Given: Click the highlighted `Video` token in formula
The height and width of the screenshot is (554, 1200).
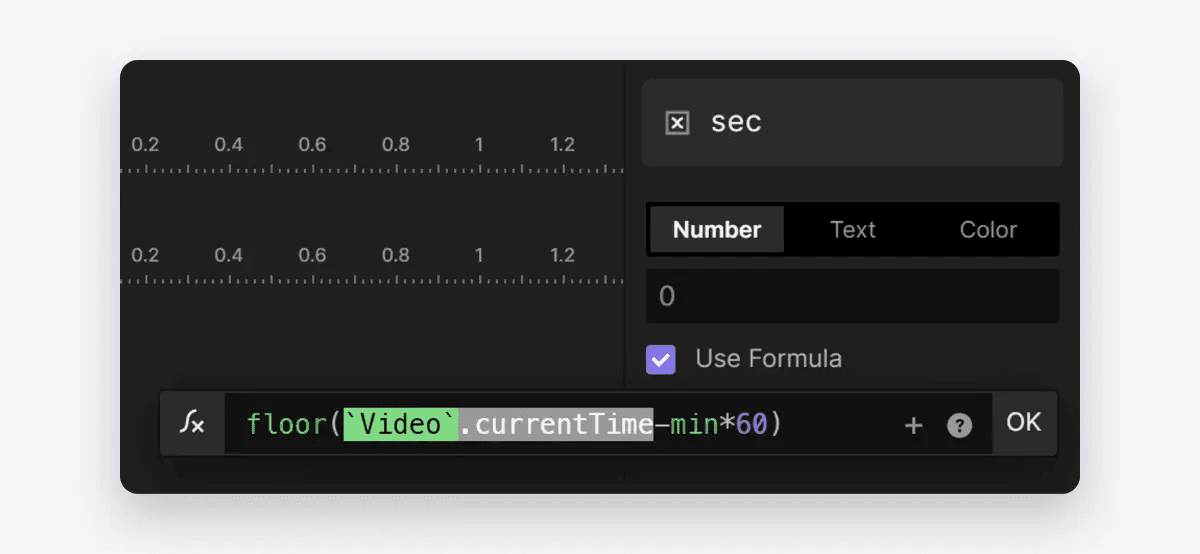Looking at the screenshot, I should pyautogui.click(x=400, y=424).
